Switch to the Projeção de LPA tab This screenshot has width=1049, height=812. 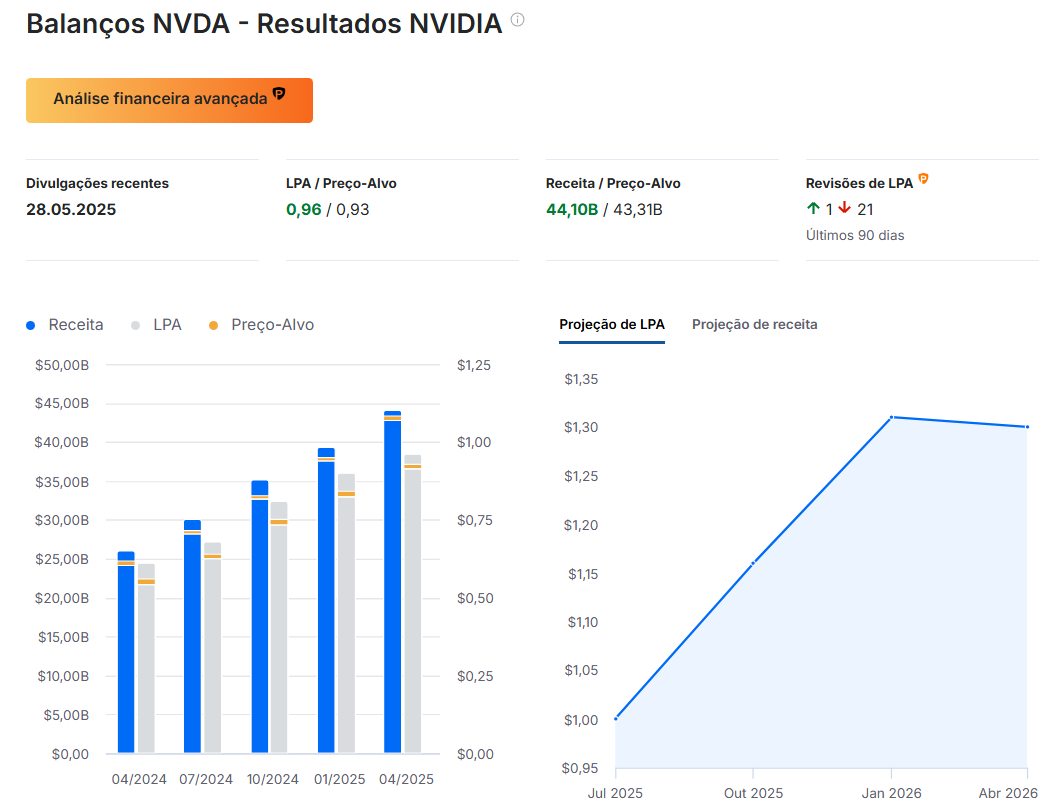[x=611, y=324]
